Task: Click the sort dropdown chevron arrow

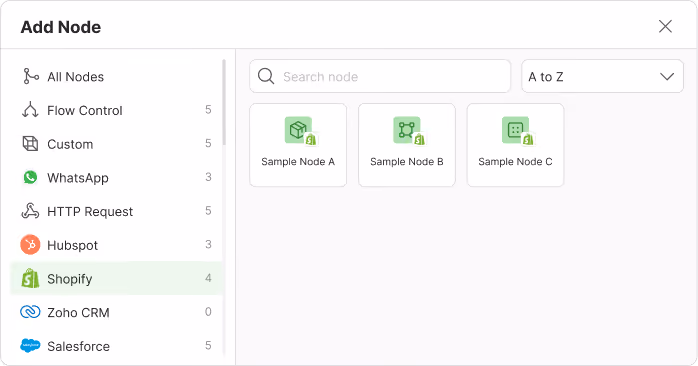Action: click(667, 77)
